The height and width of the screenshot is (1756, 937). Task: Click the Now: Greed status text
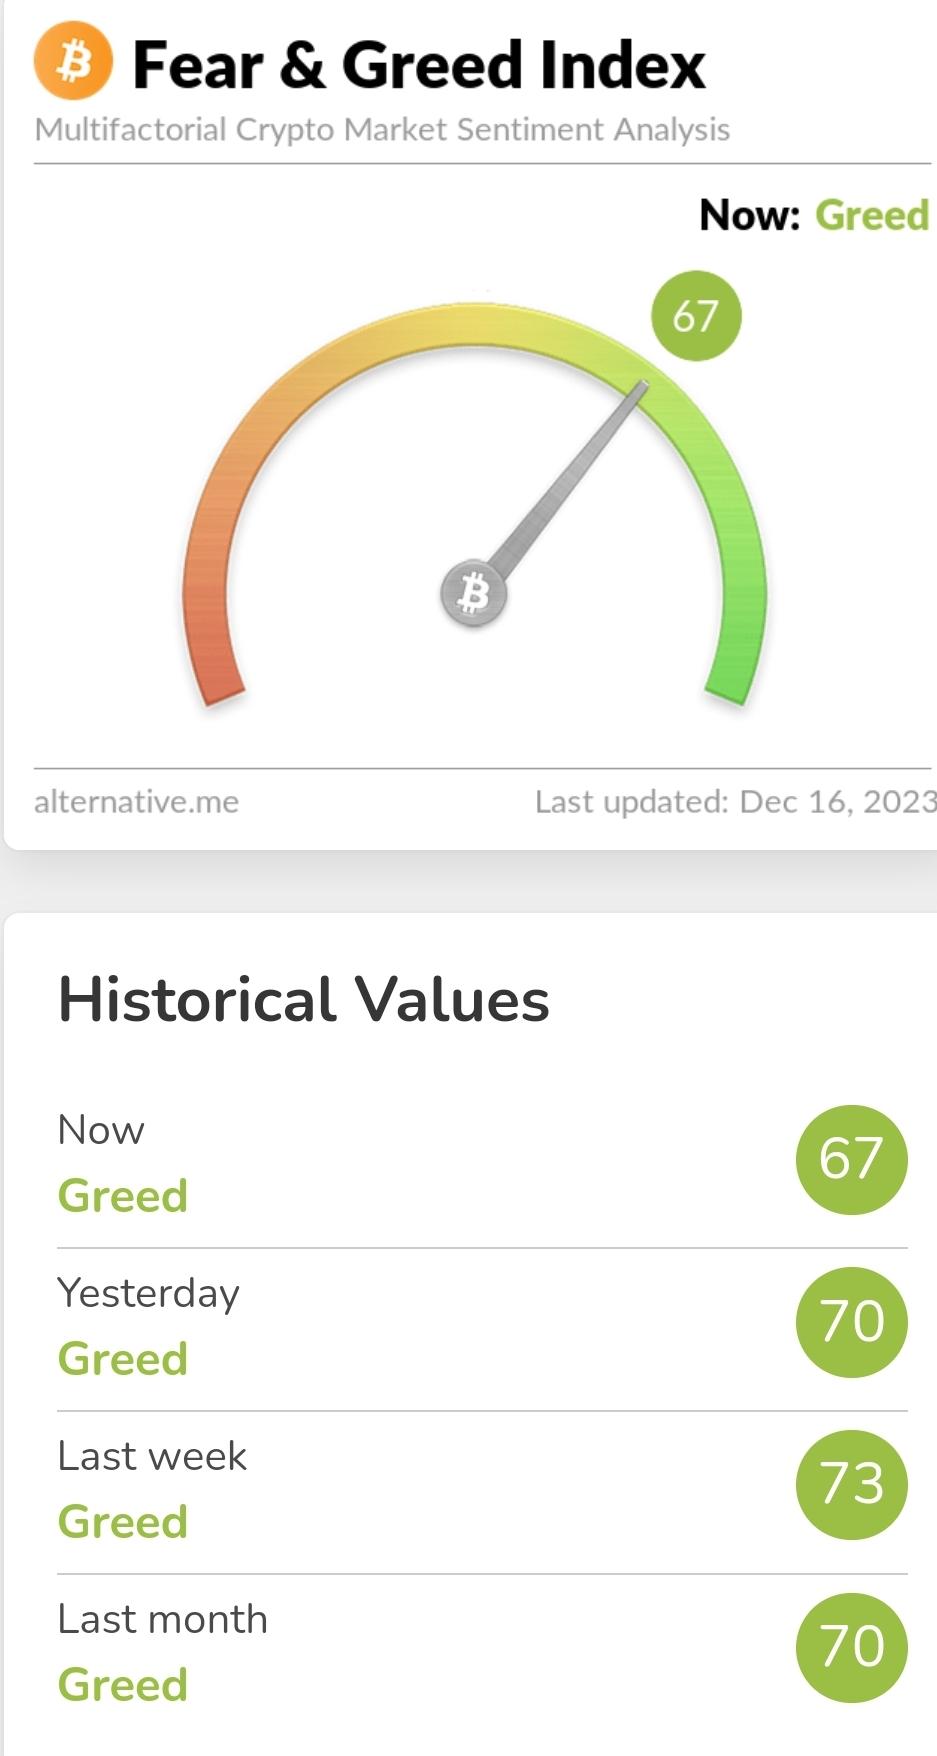[814, 215]
